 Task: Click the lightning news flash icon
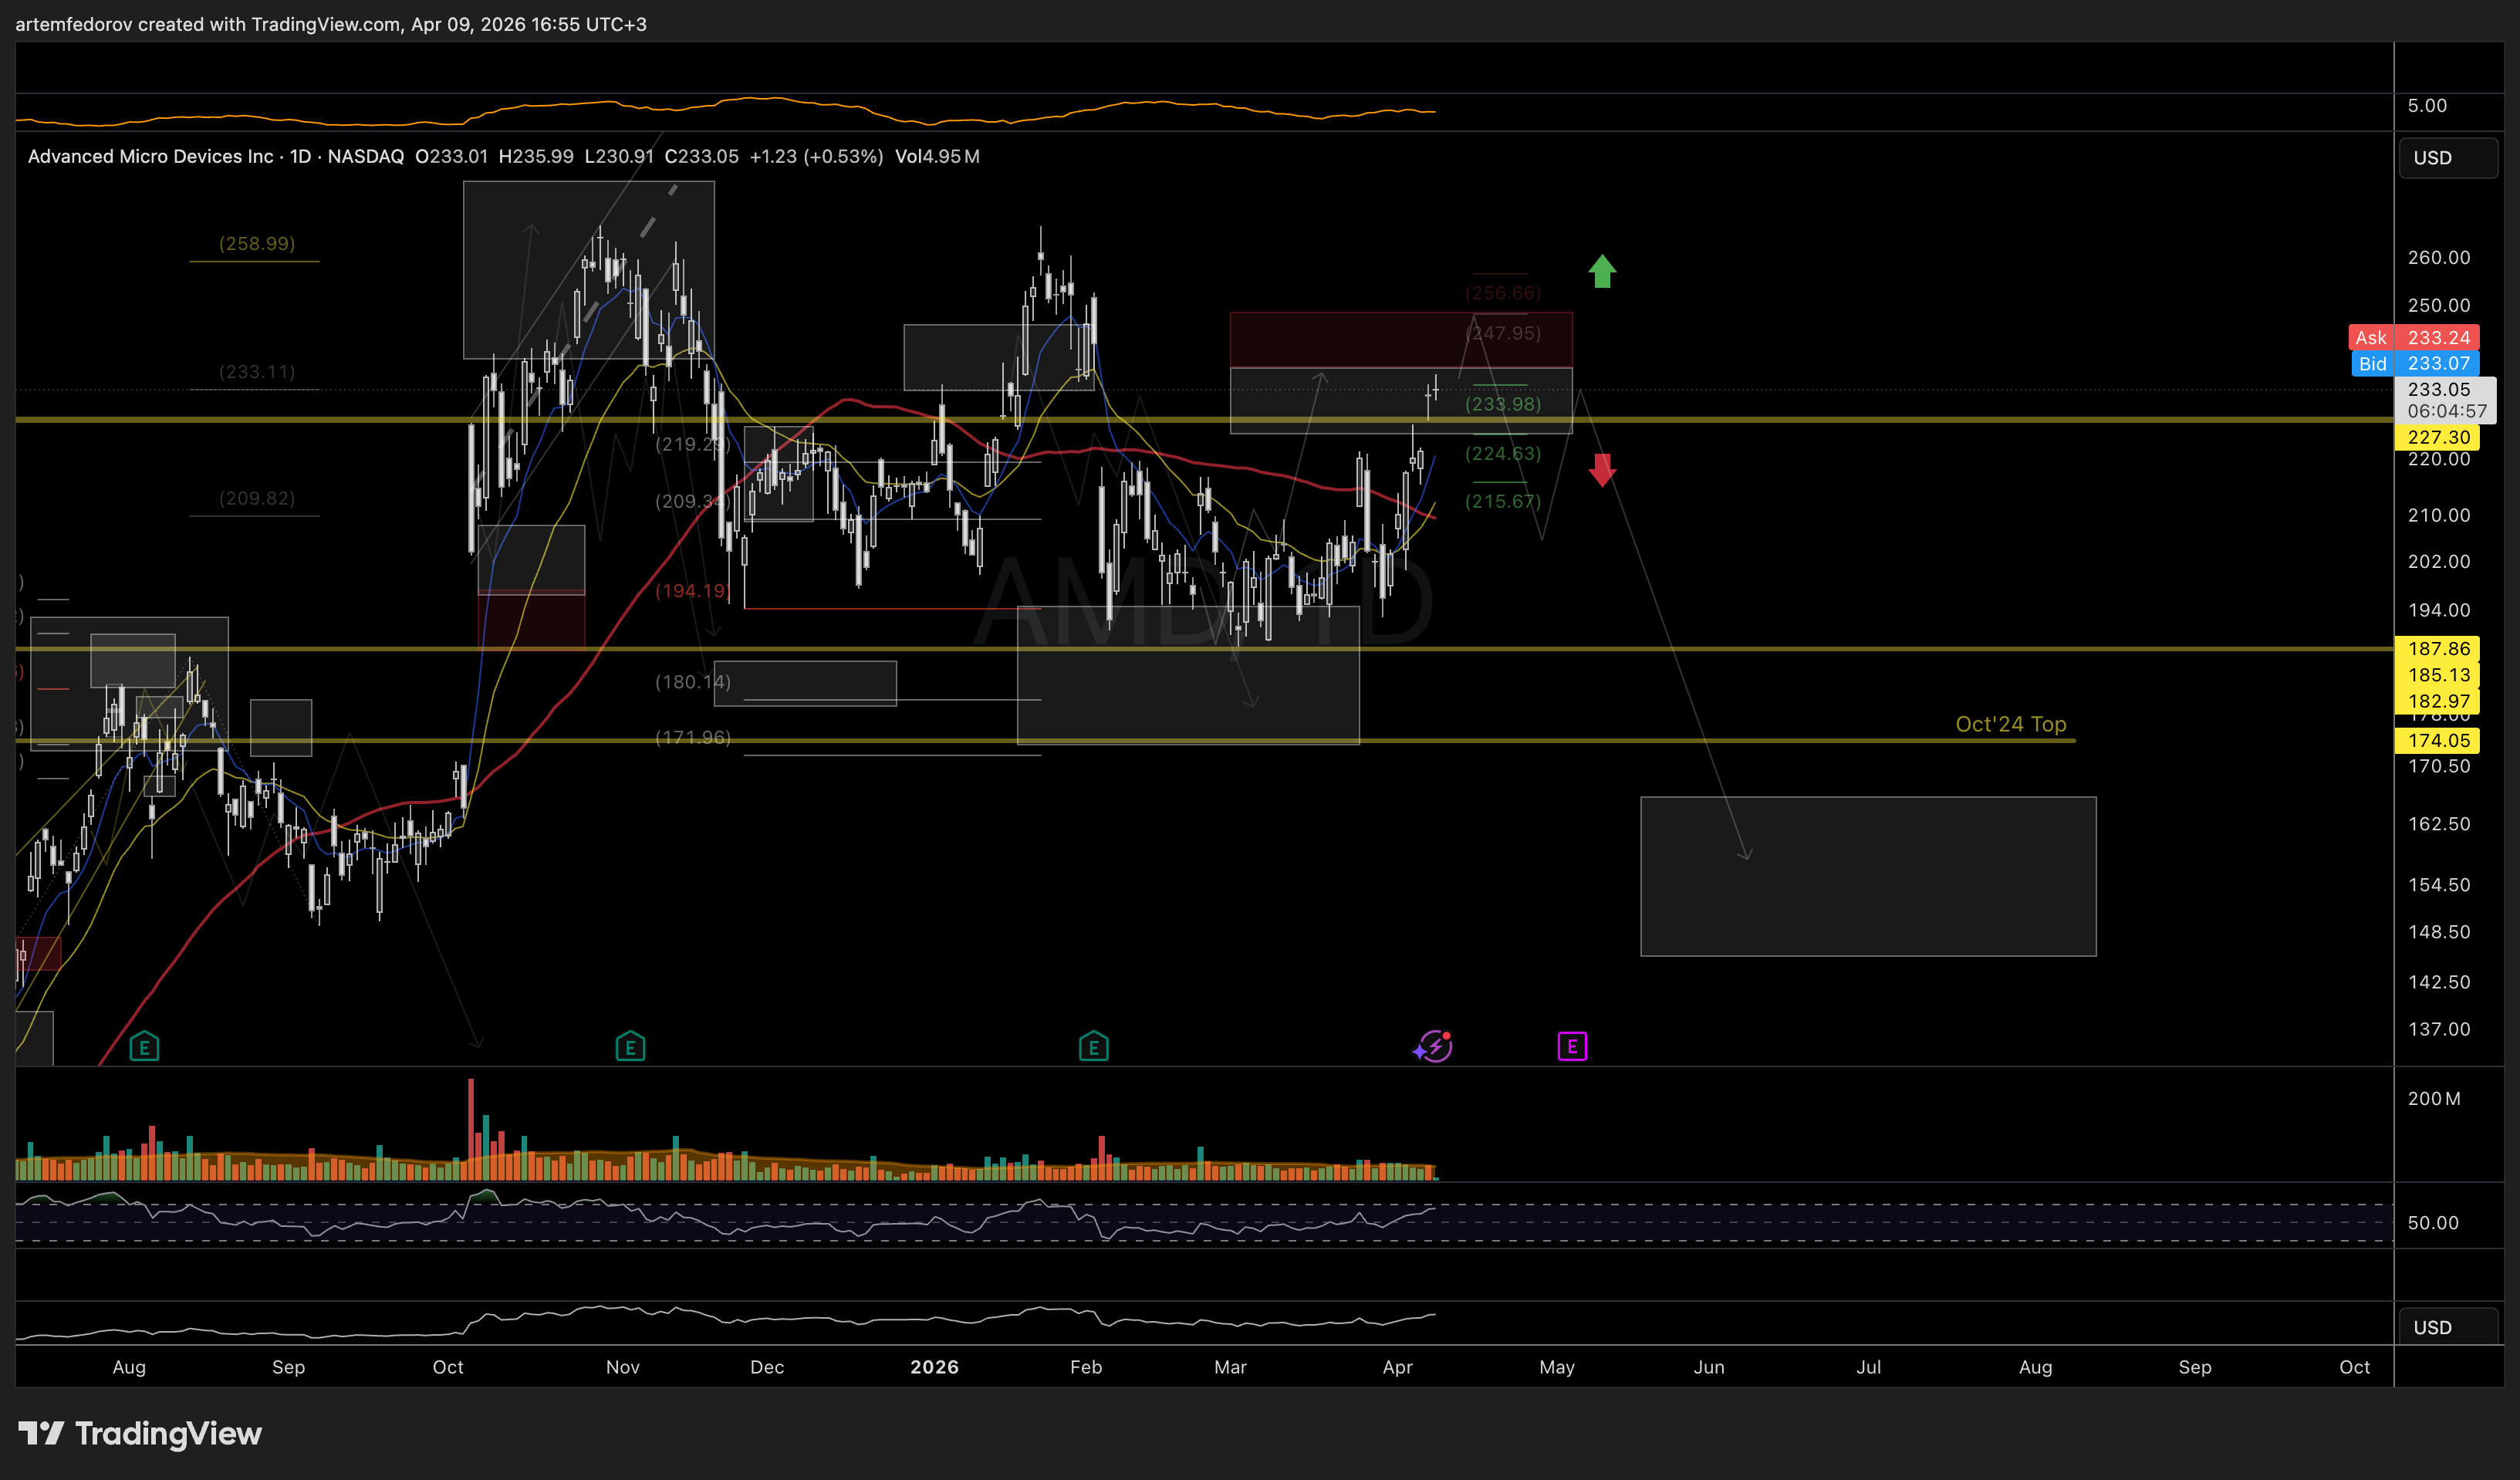[1434, 1047]
